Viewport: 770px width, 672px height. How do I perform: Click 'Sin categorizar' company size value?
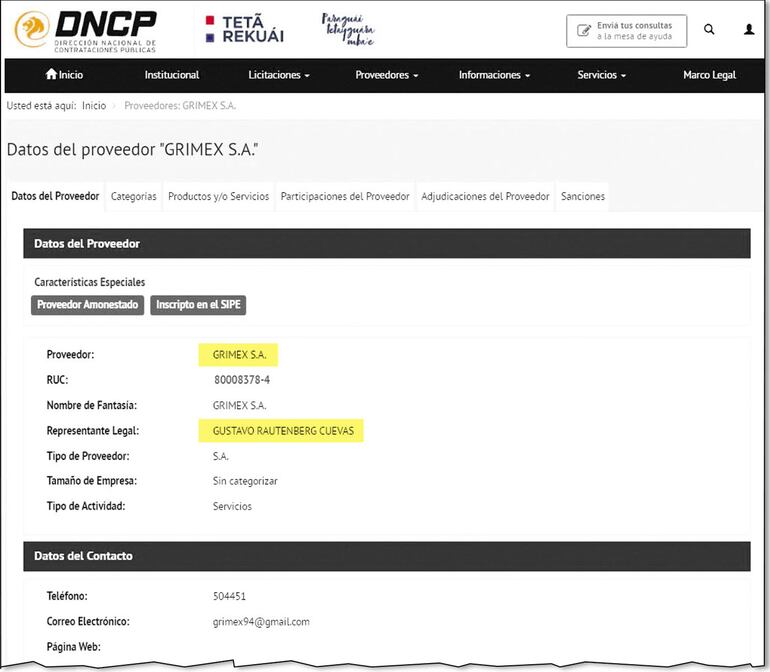245,481
